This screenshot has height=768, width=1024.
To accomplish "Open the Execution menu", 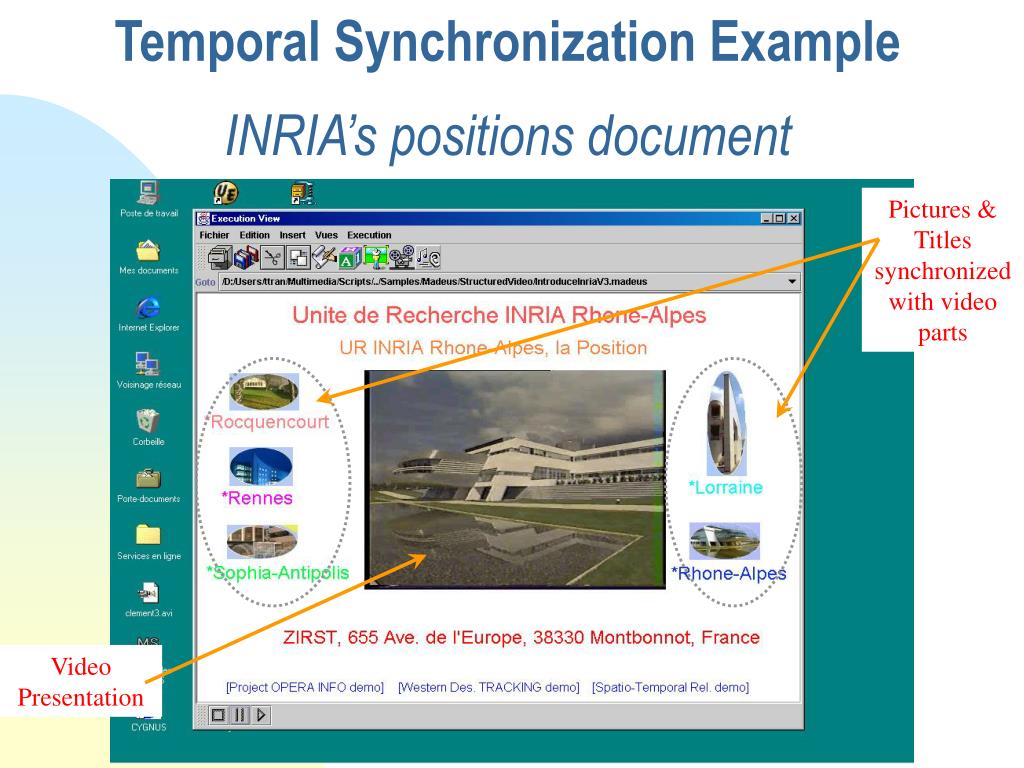I will tap(369, 235).
